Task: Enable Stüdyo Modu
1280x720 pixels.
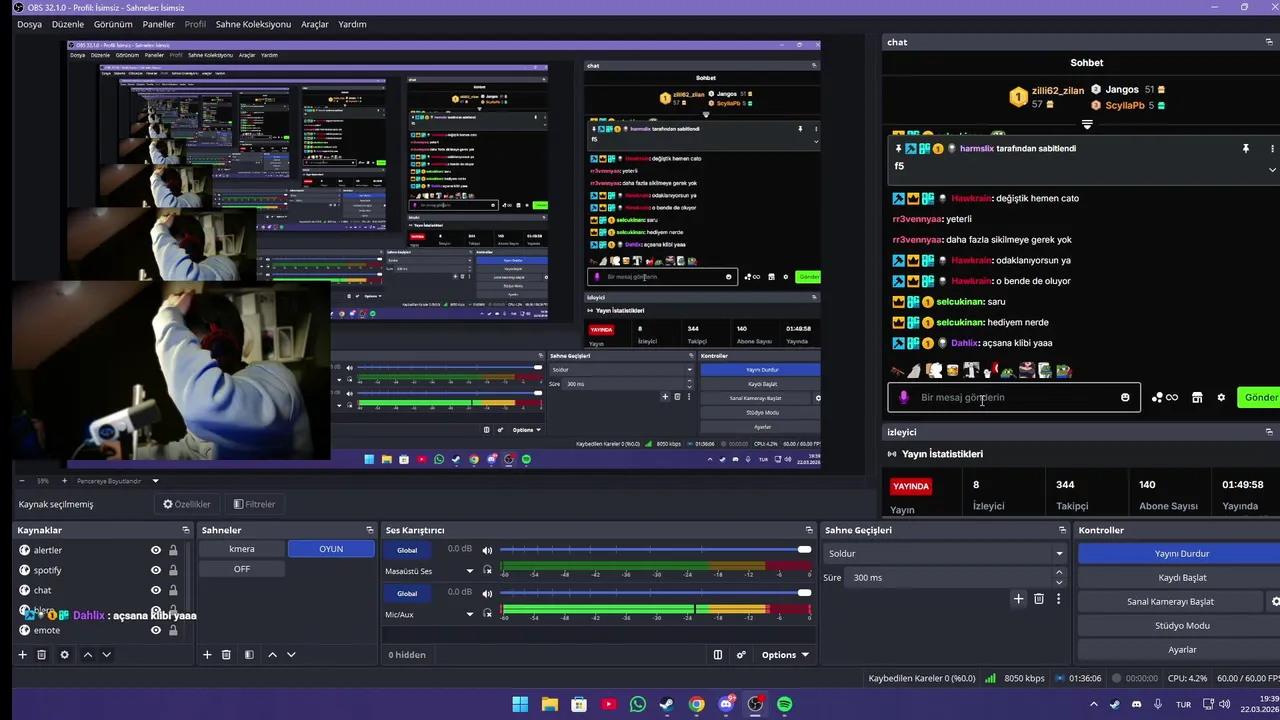Action: (1181, 625)
